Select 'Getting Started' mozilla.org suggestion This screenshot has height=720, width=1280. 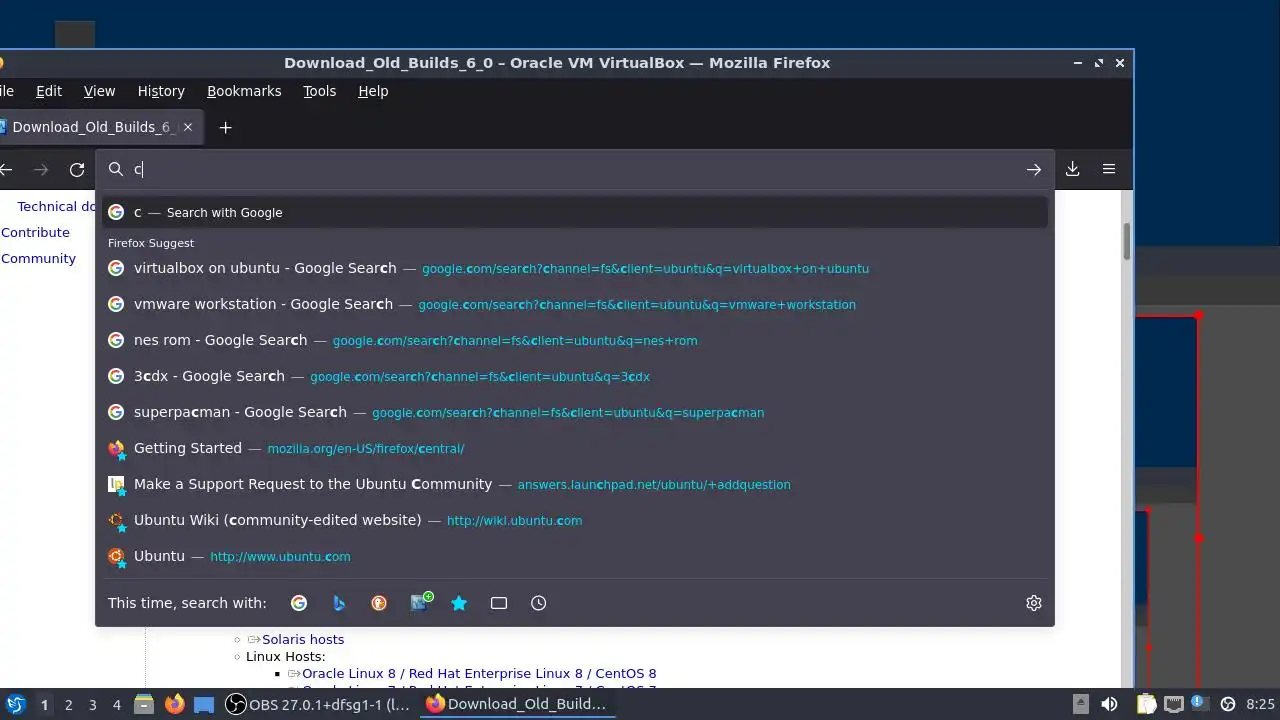[575, 448]
